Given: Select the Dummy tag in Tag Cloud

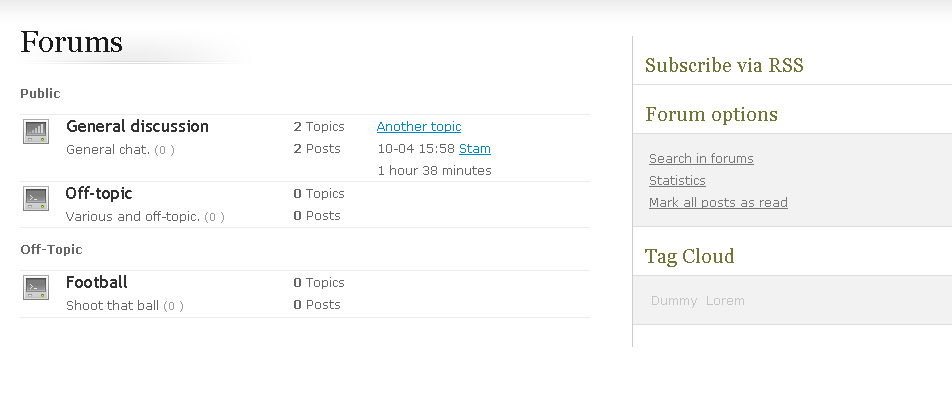Looking at the screenshot, I should click(673, 301).
